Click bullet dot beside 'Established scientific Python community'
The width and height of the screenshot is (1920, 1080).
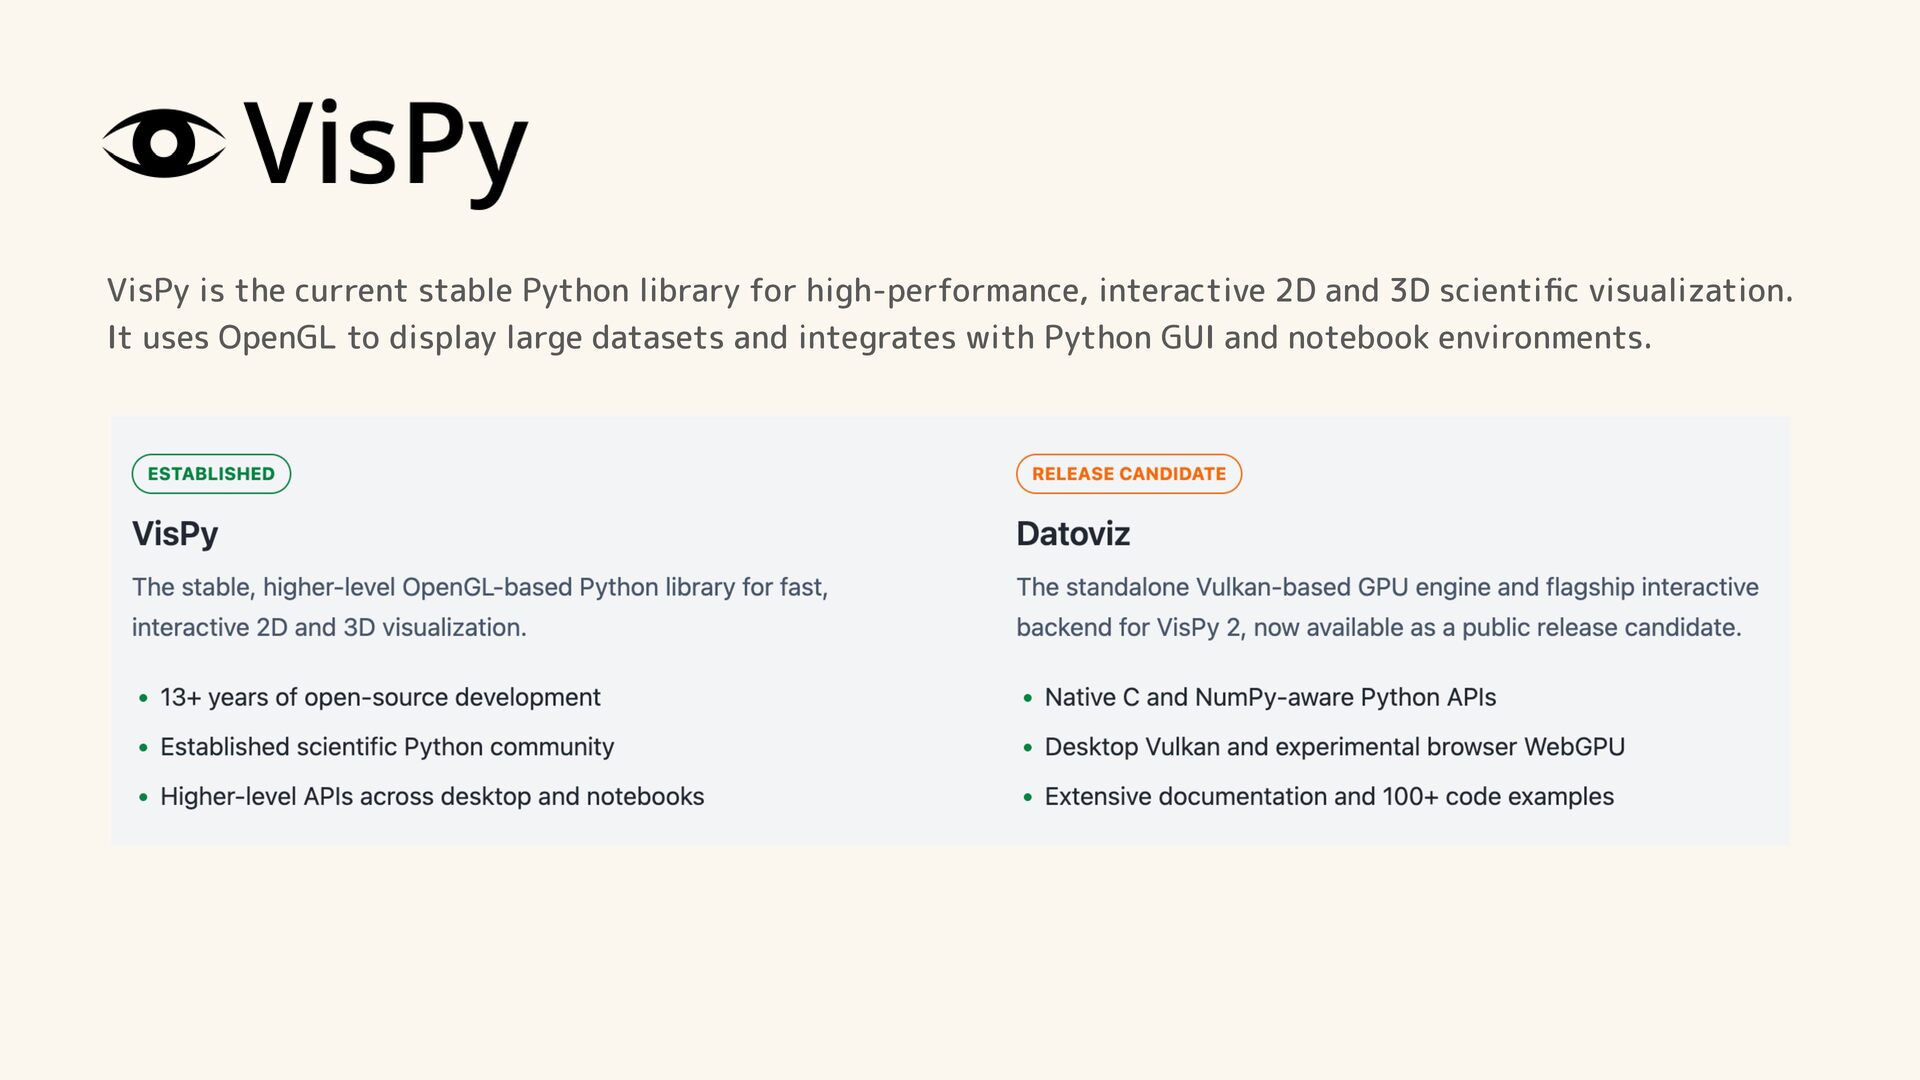(x=143, y=748)
